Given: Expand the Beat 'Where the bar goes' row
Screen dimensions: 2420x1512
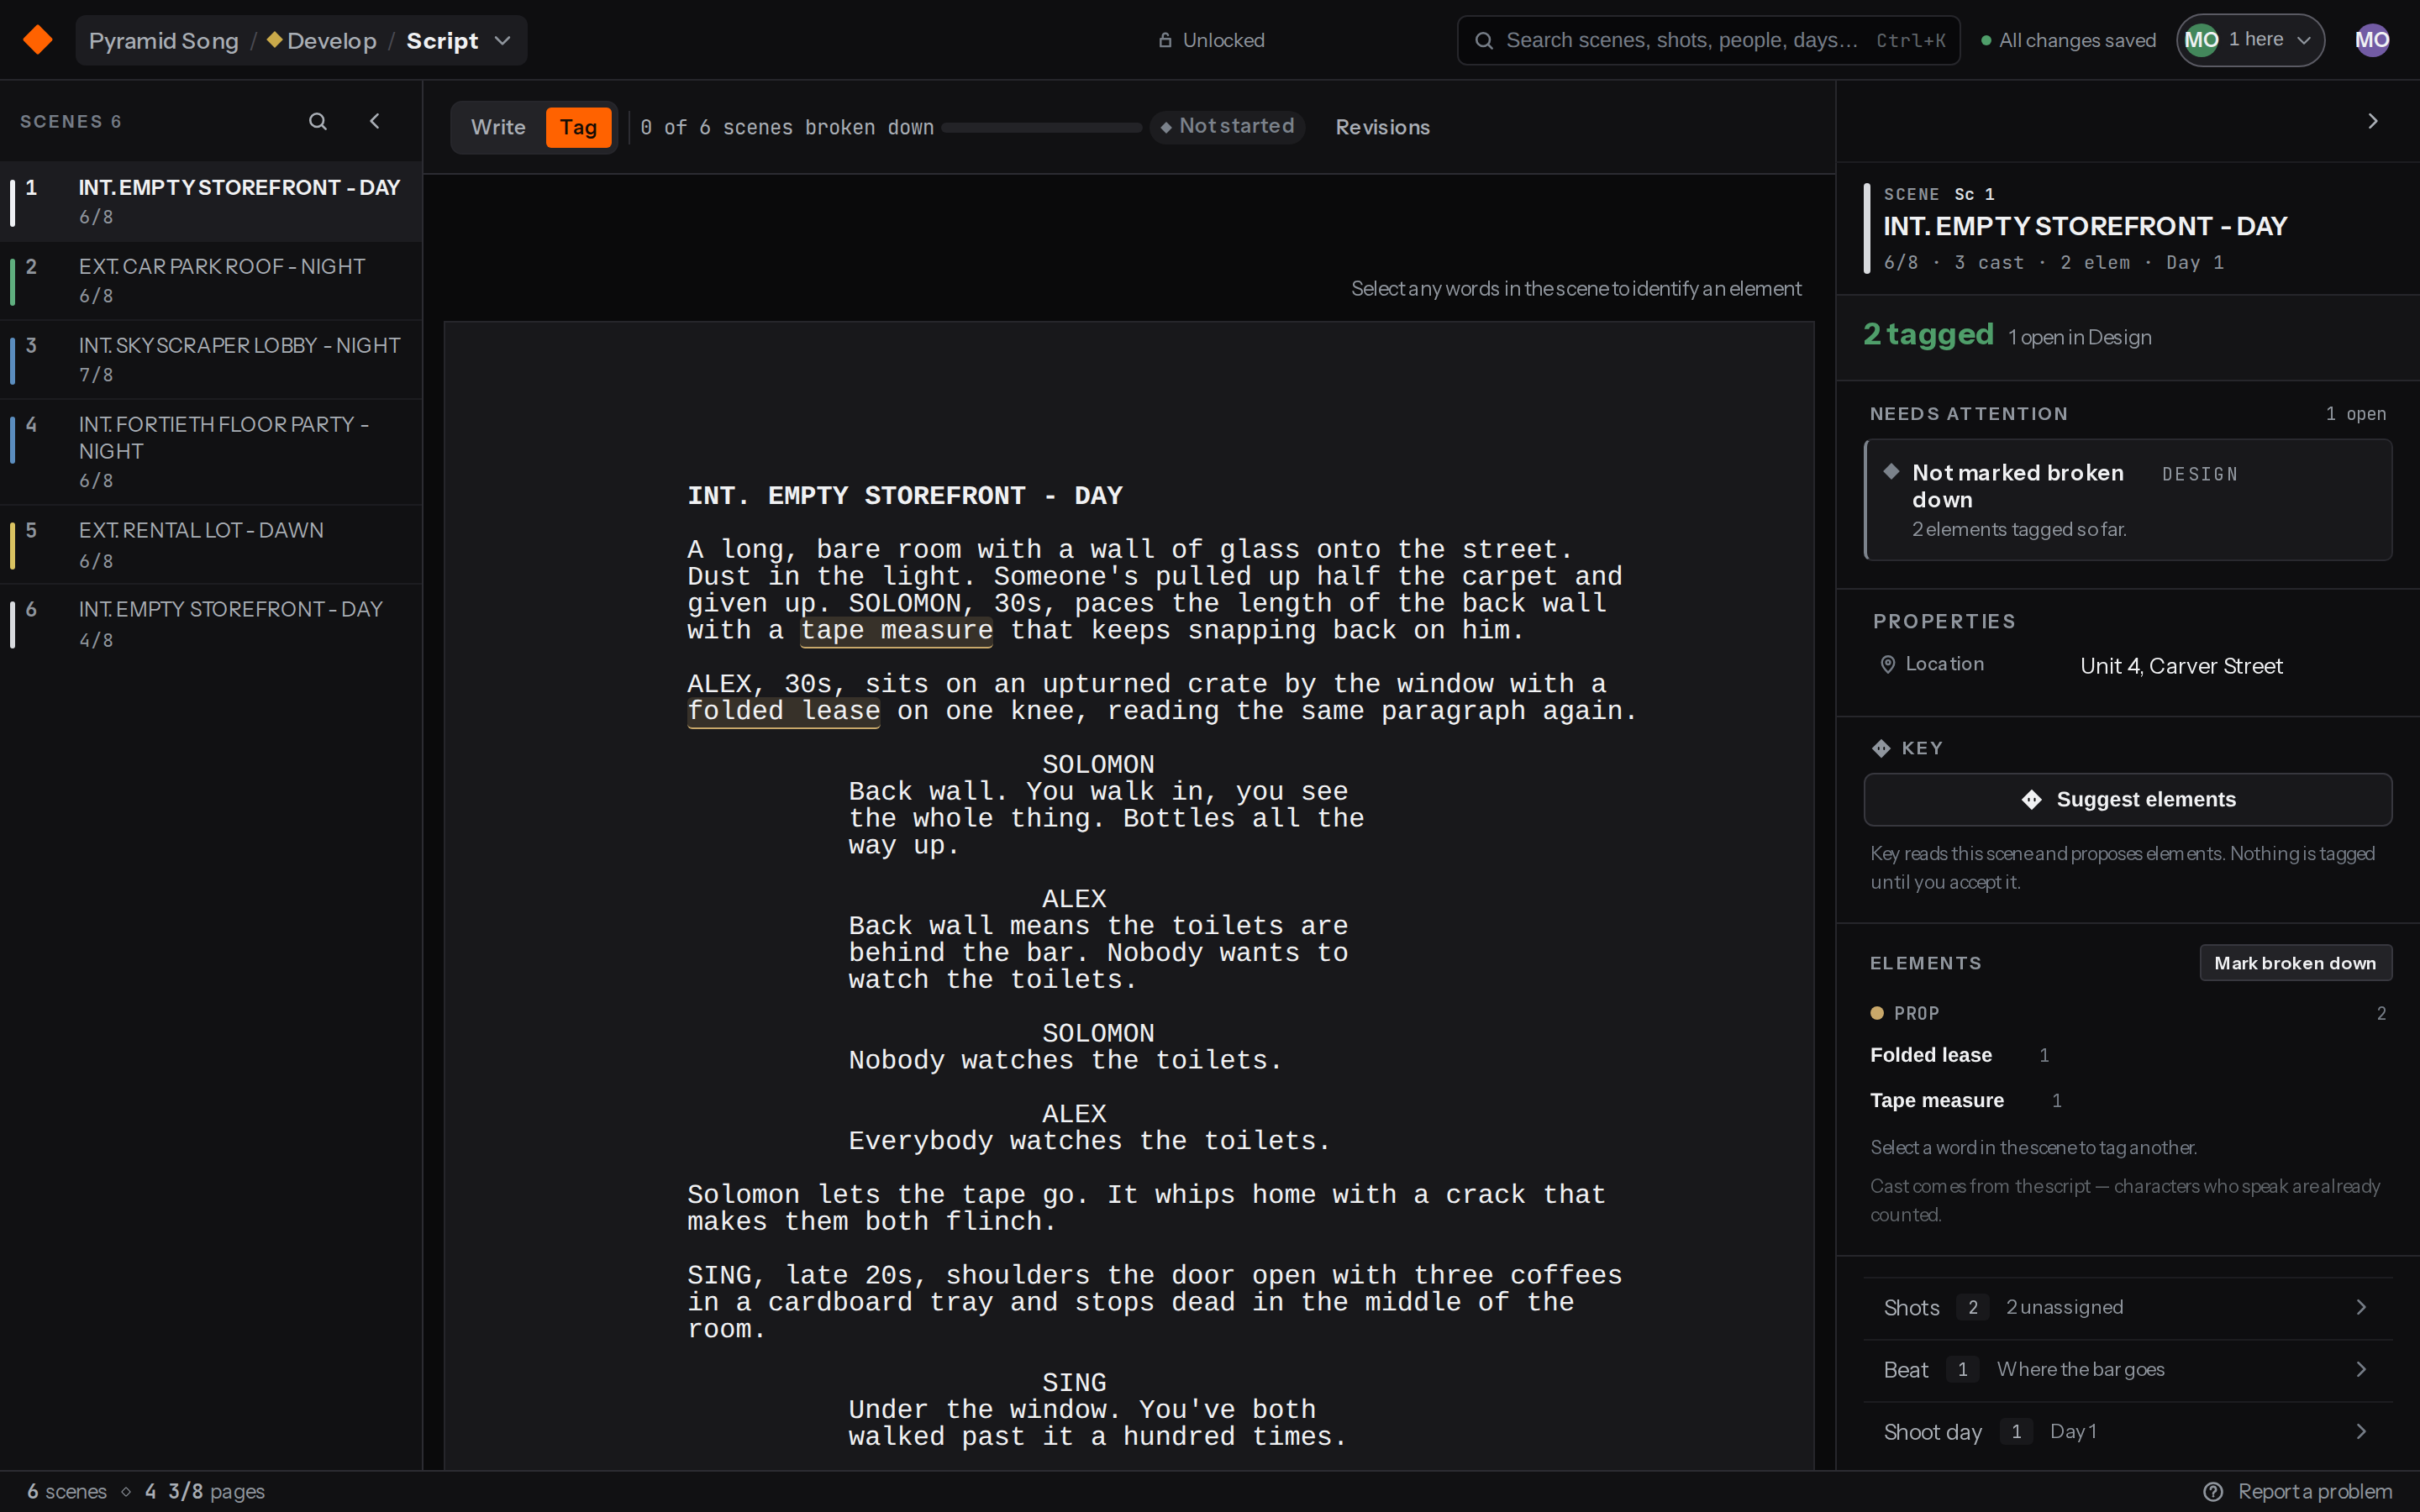Looking at the screenshot, I should coord(2127,1369).
